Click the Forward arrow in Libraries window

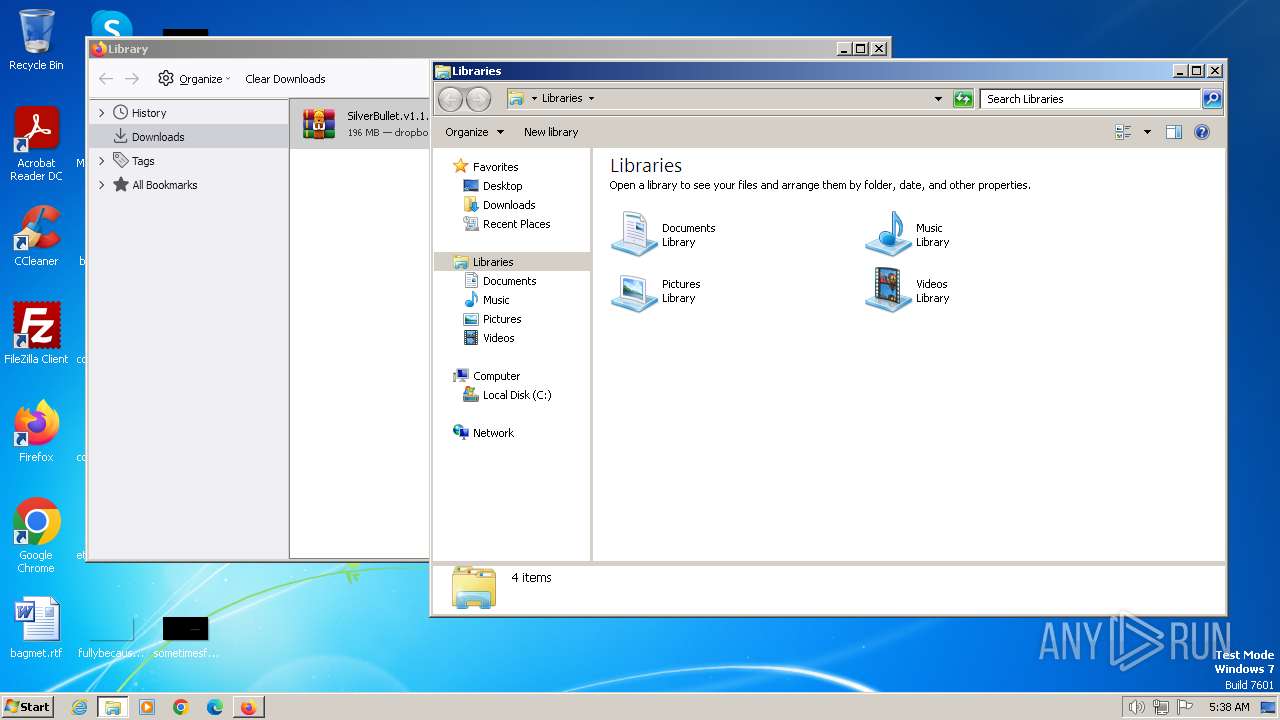[x=479, y=98]
